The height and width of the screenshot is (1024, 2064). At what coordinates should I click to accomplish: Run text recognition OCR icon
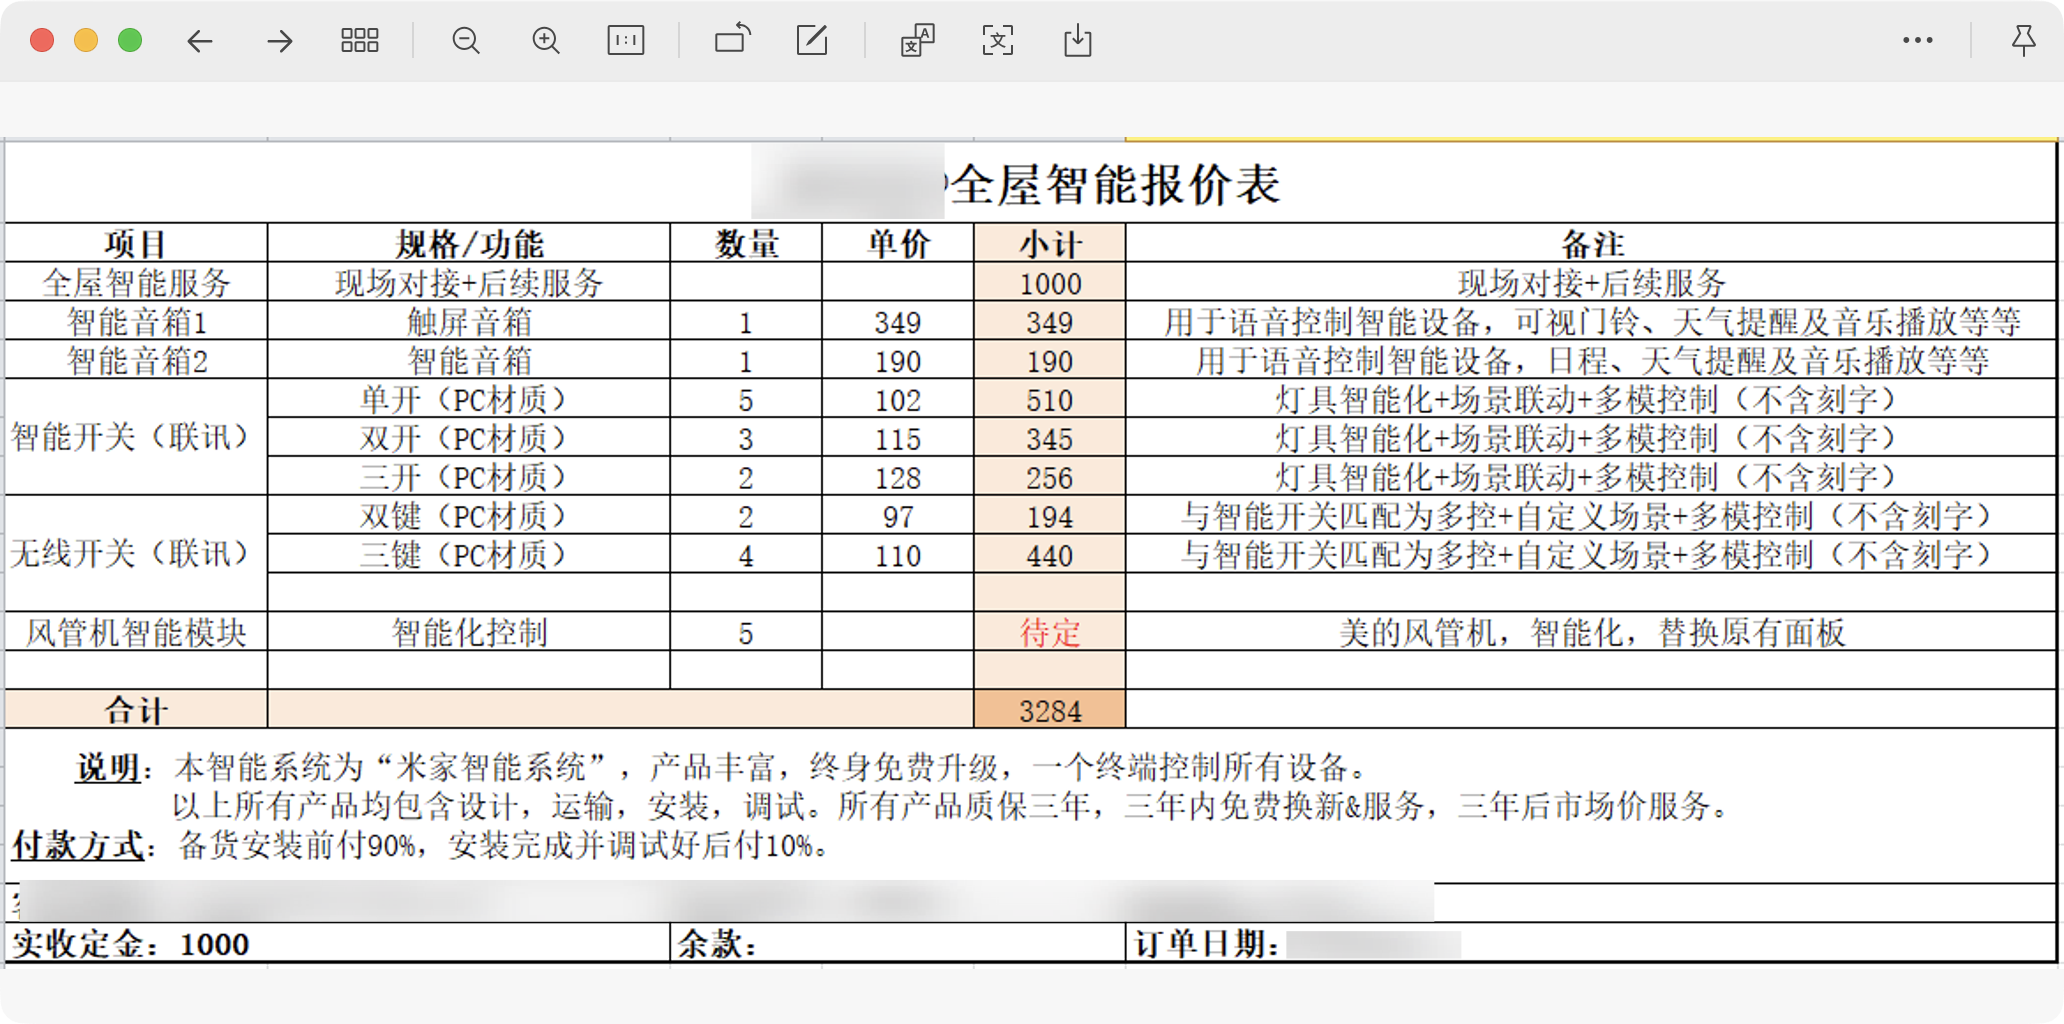pyautogui.click(x=998, y=41)
